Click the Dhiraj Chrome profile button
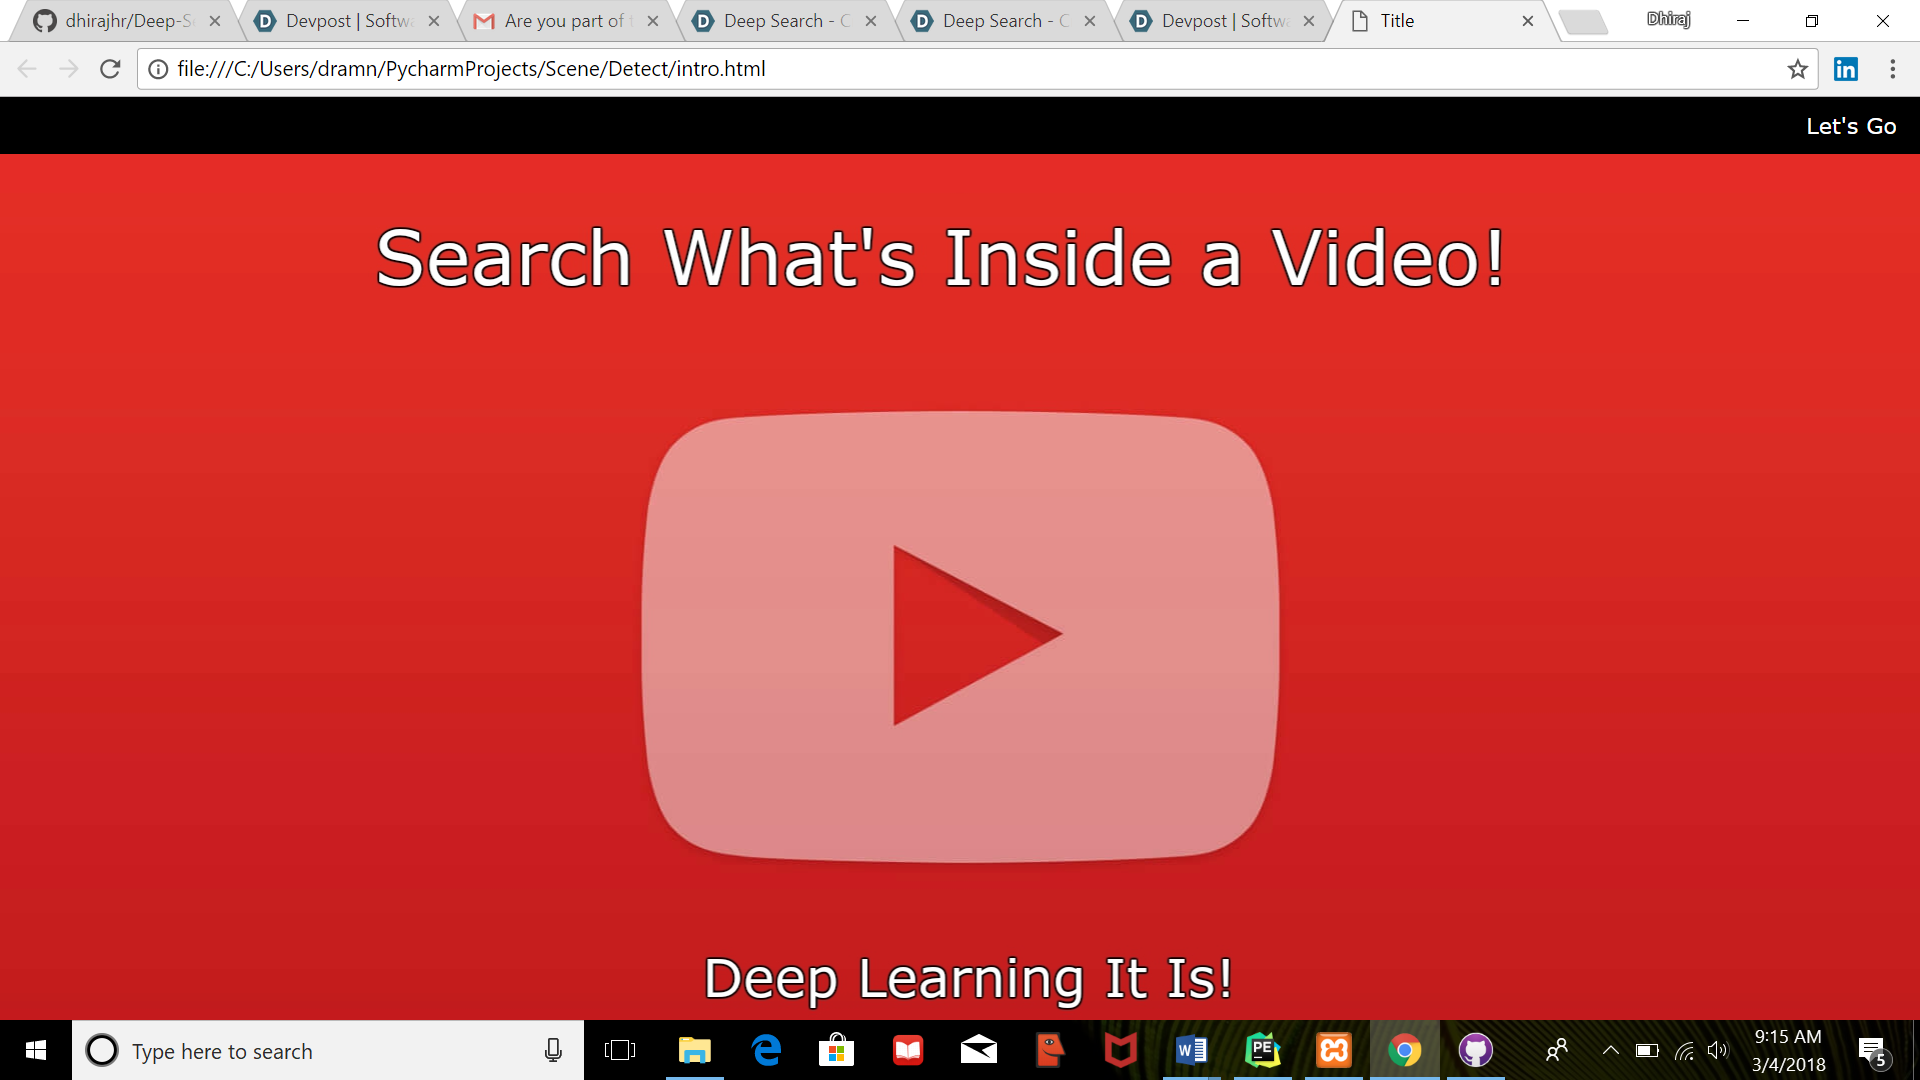Viewport: 1920px width, 1080px height. [1668, 19]
